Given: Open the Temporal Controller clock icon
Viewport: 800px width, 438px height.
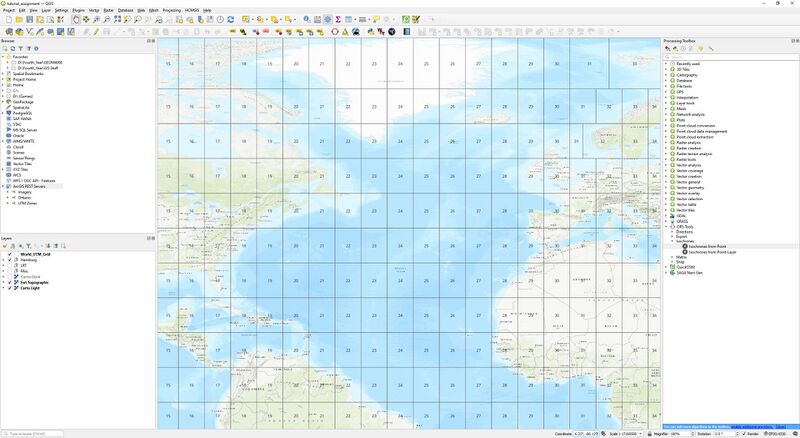Looking at the screenshot, I should (220, 19).
